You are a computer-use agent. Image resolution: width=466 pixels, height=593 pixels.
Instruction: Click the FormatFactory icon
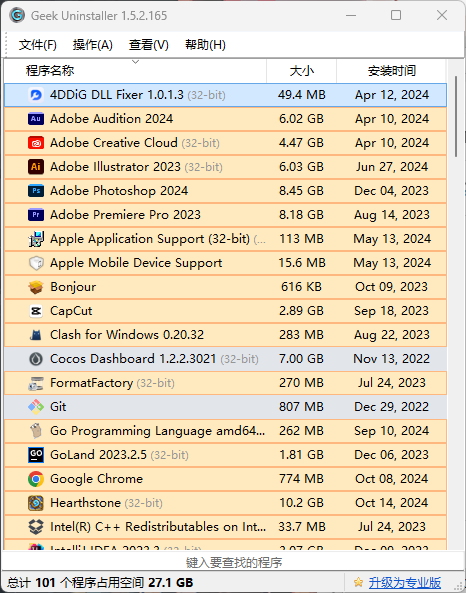[x=36, y=383]
